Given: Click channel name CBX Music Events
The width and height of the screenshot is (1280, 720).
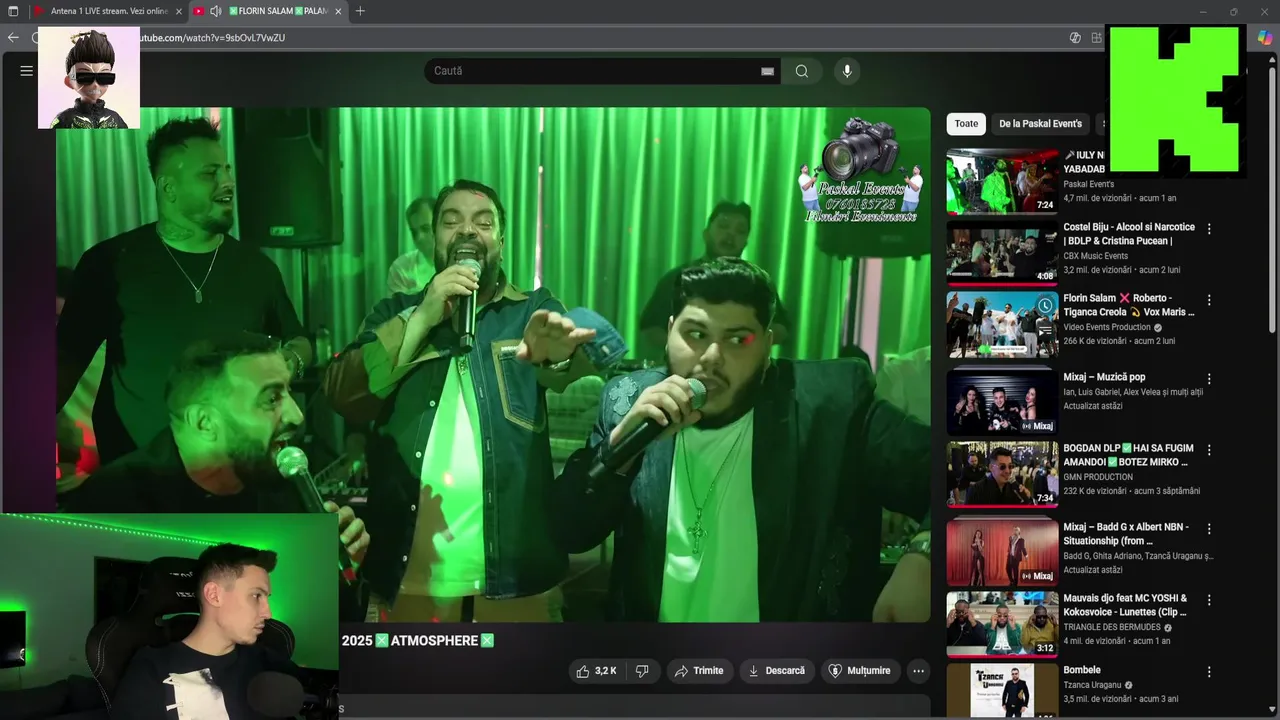Looking at the screenshot, I should [x=1095, y=256].
